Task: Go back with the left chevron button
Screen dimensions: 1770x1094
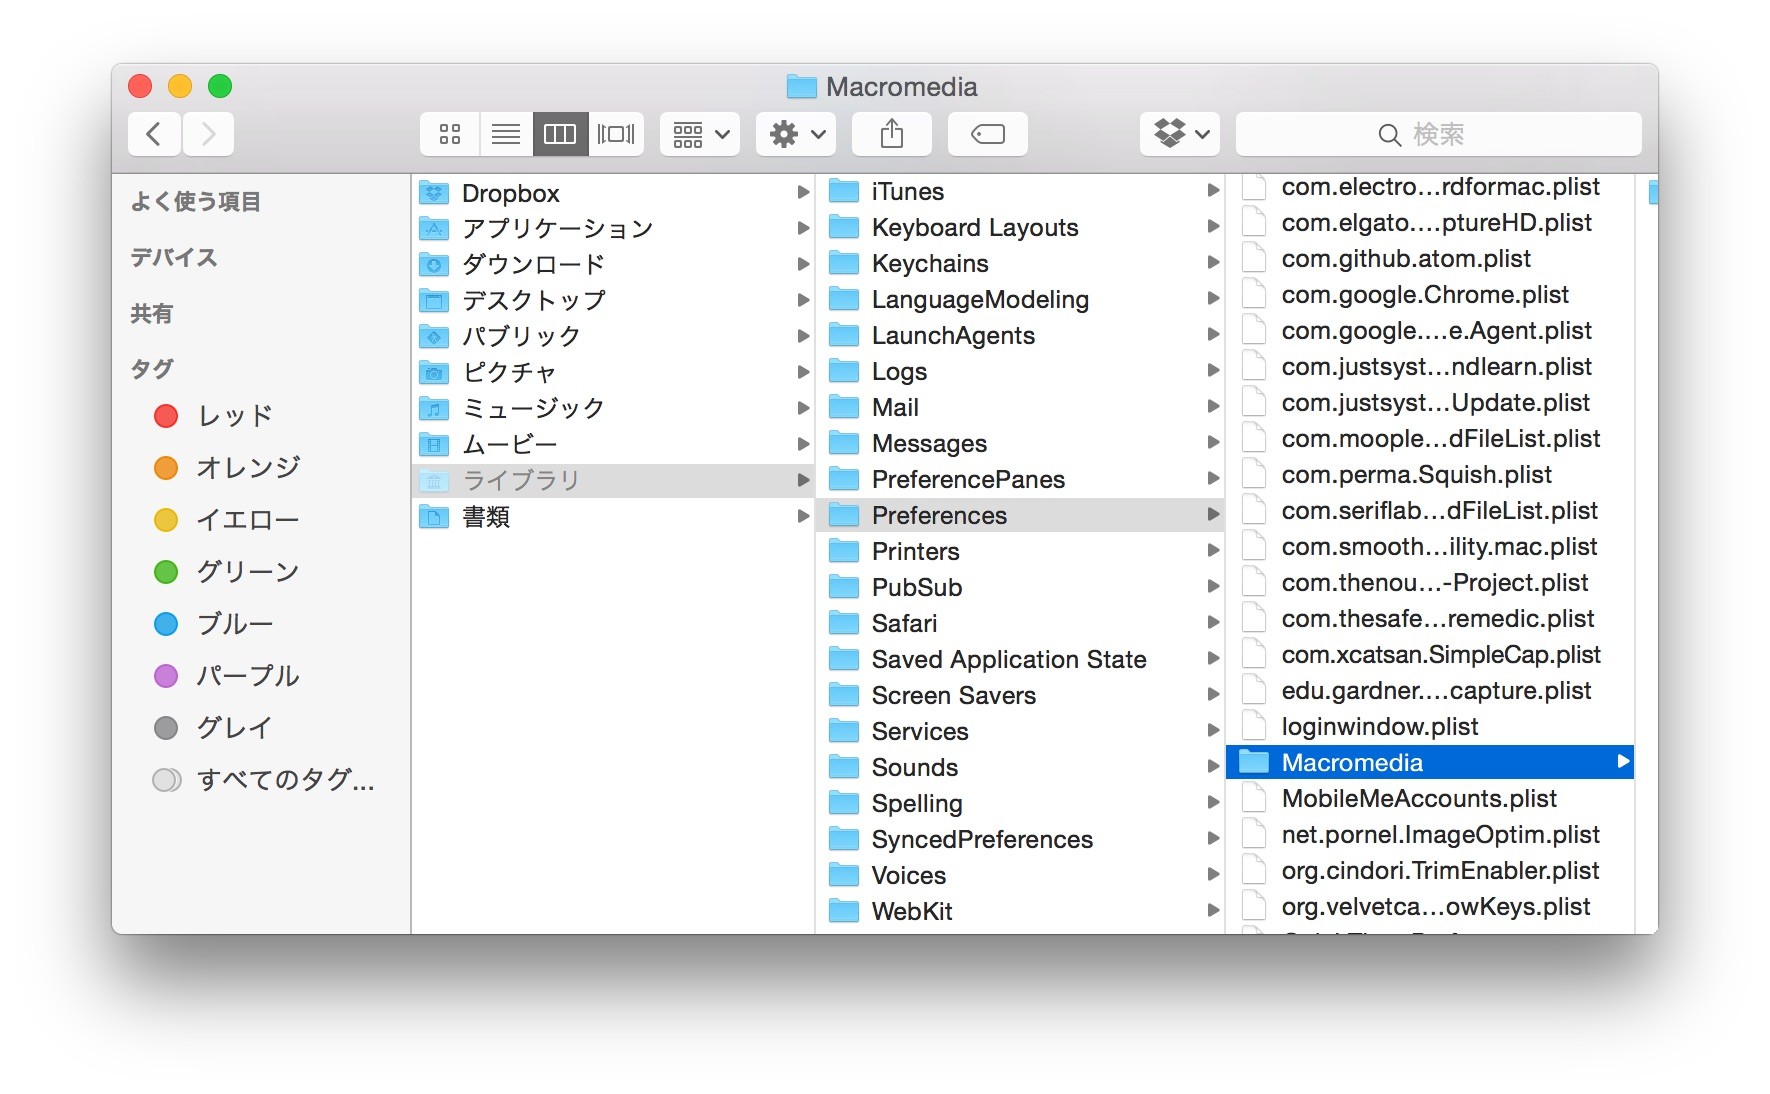Action: 154,134
